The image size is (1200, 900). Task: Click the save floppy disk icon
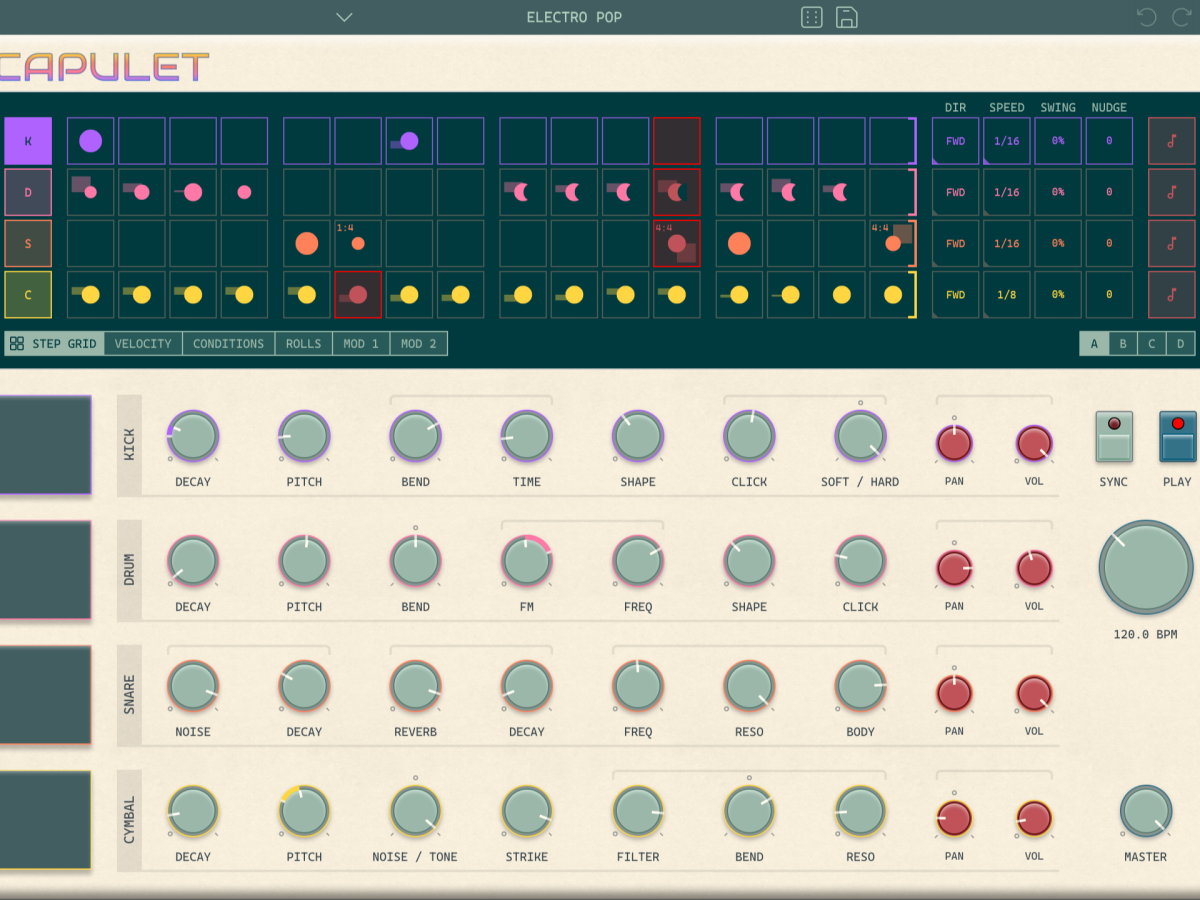847,17
